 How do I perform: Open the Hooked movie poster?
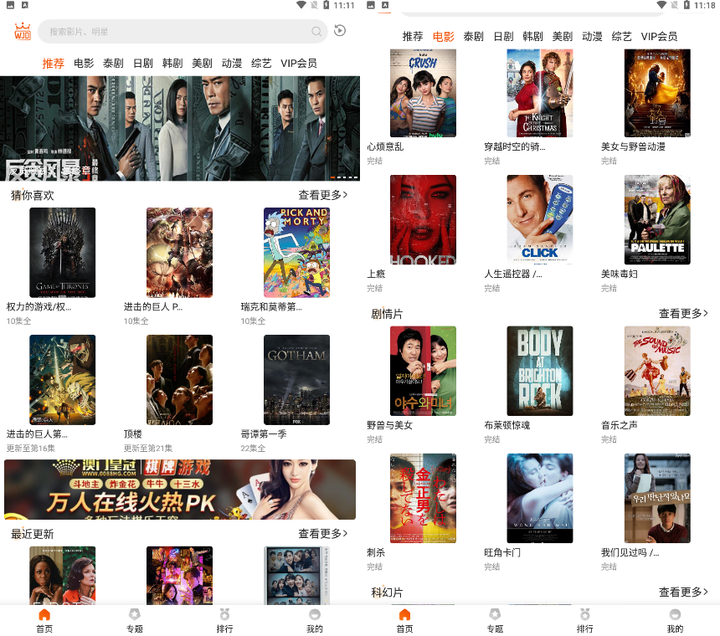coord(423,220)
